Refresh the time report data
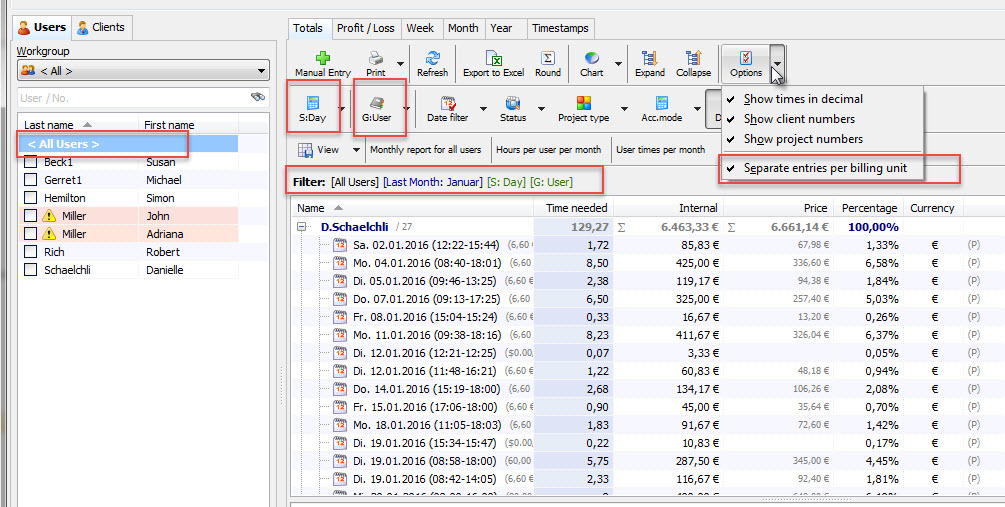 (432, 58)
